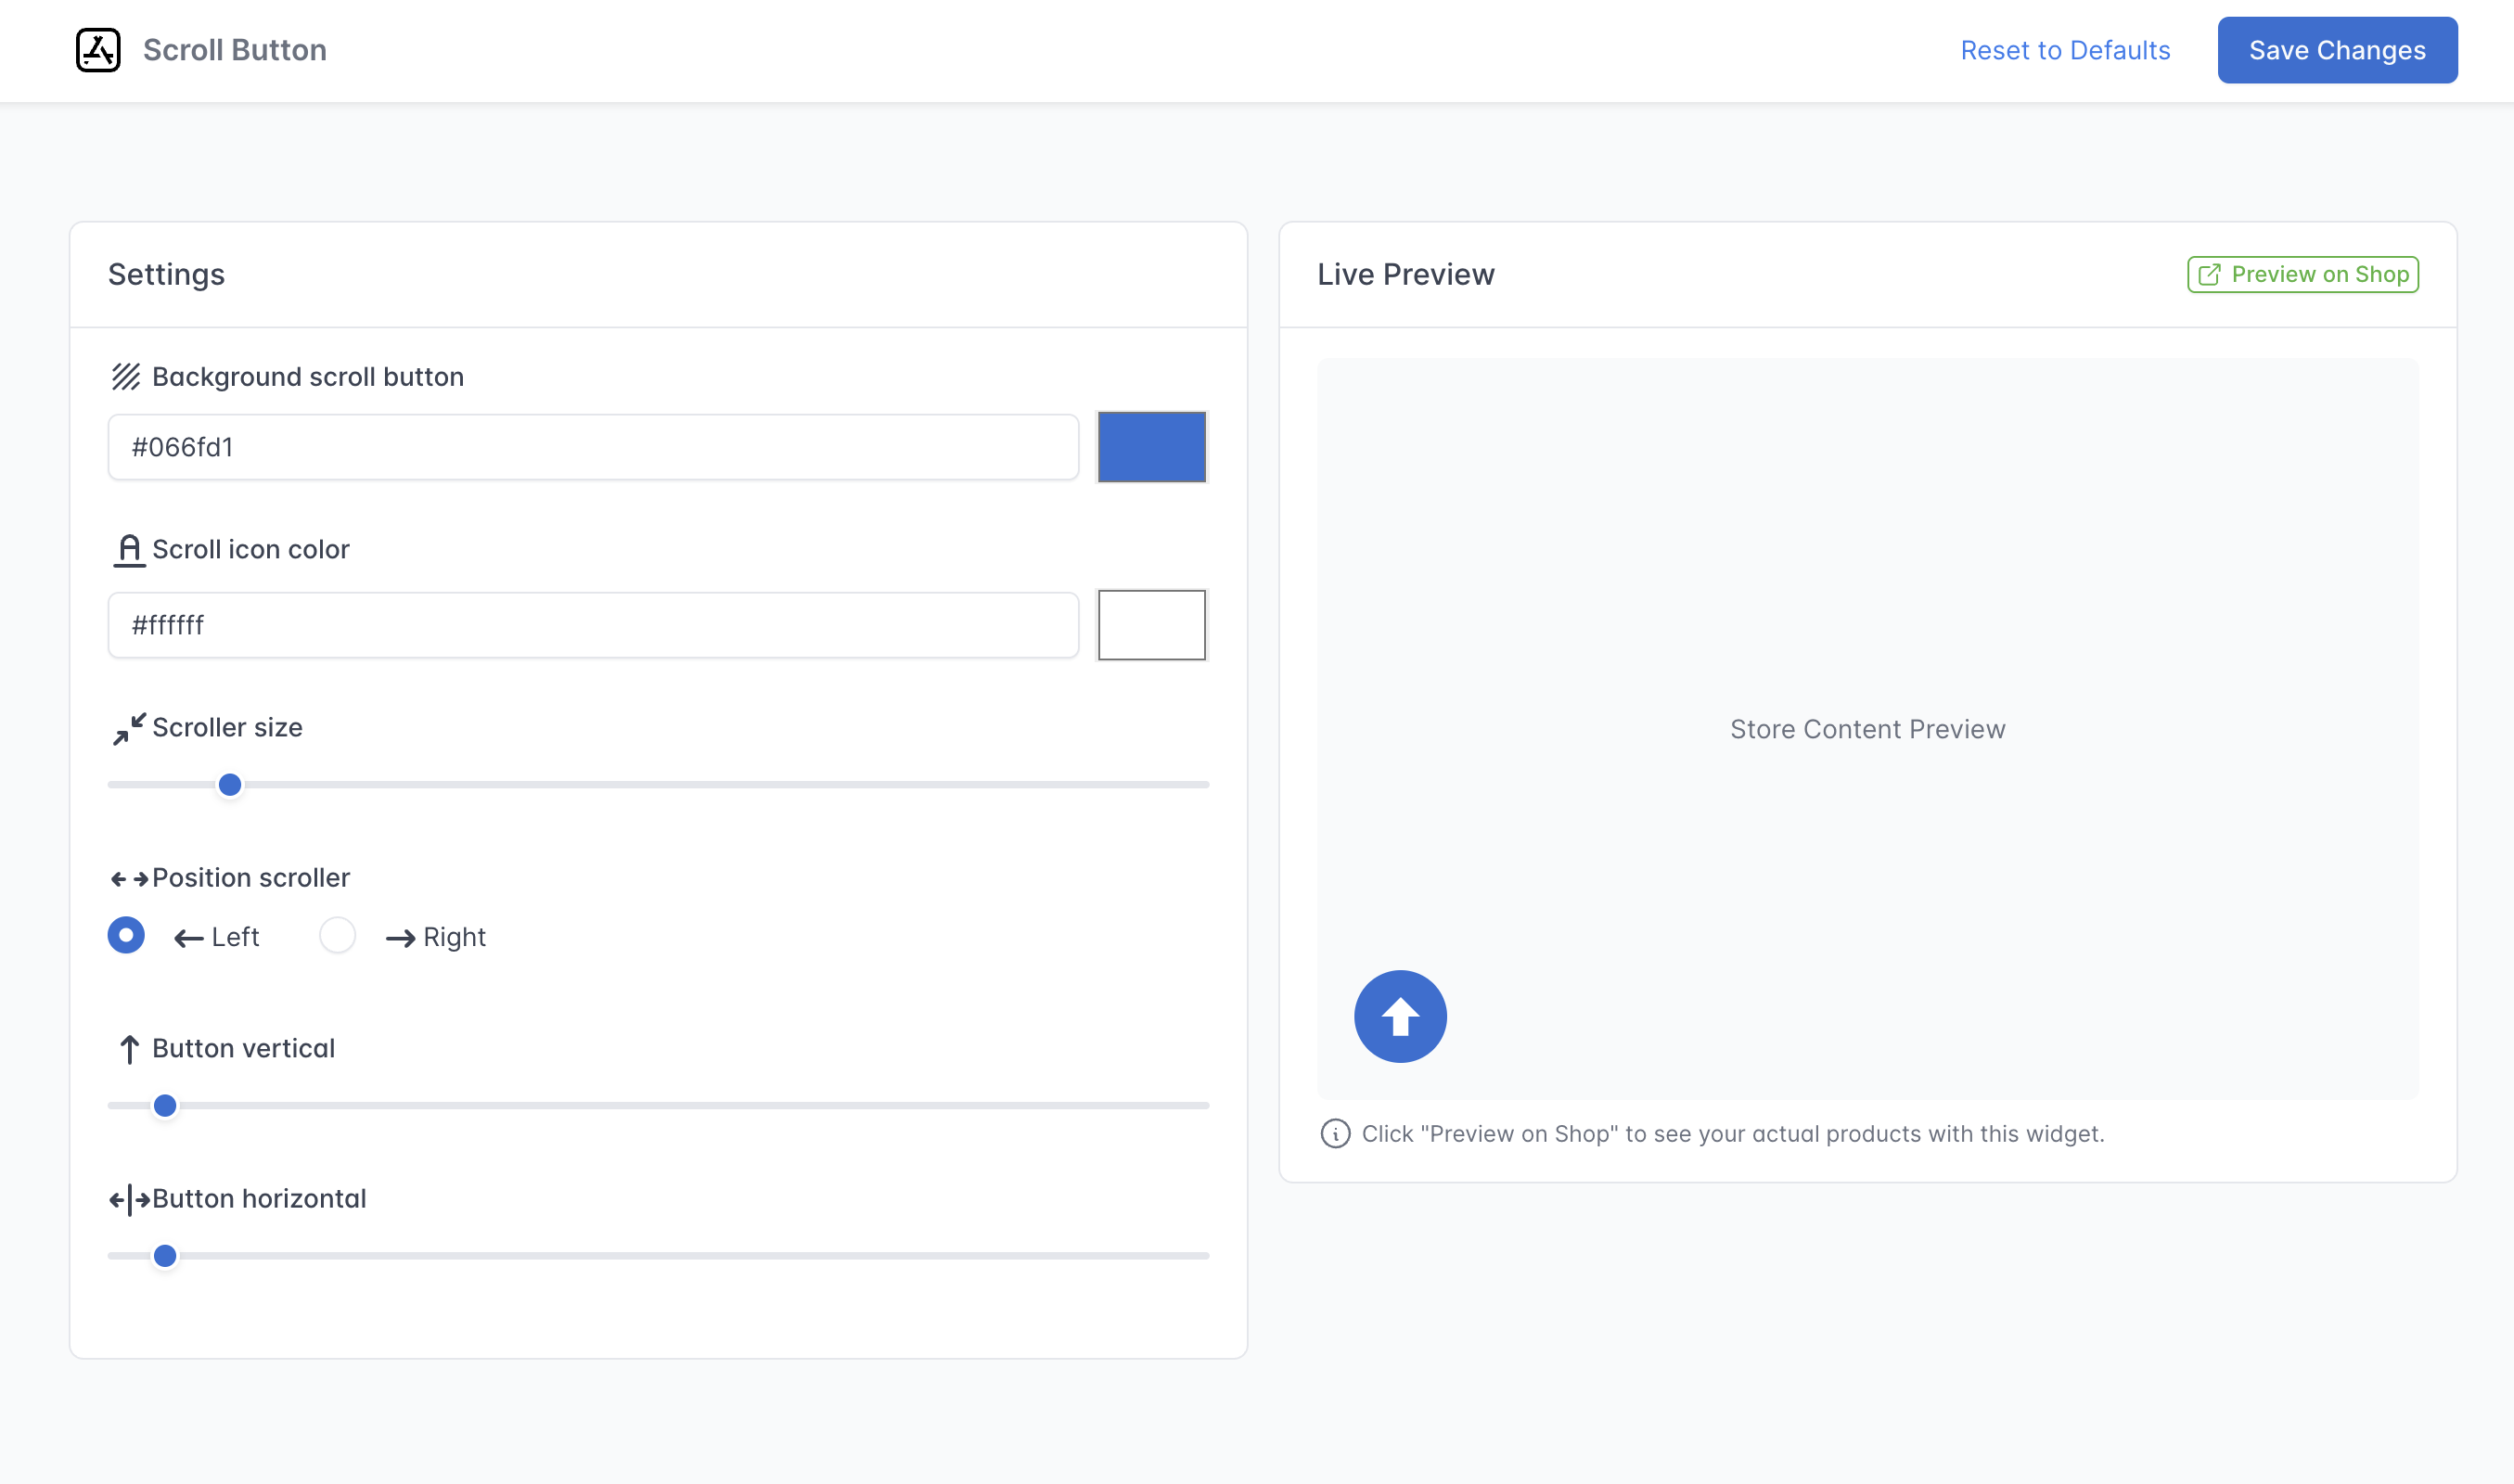Click the Button horizontal label
This screenshot has width=2514, height=1484.
[259, 1198]
